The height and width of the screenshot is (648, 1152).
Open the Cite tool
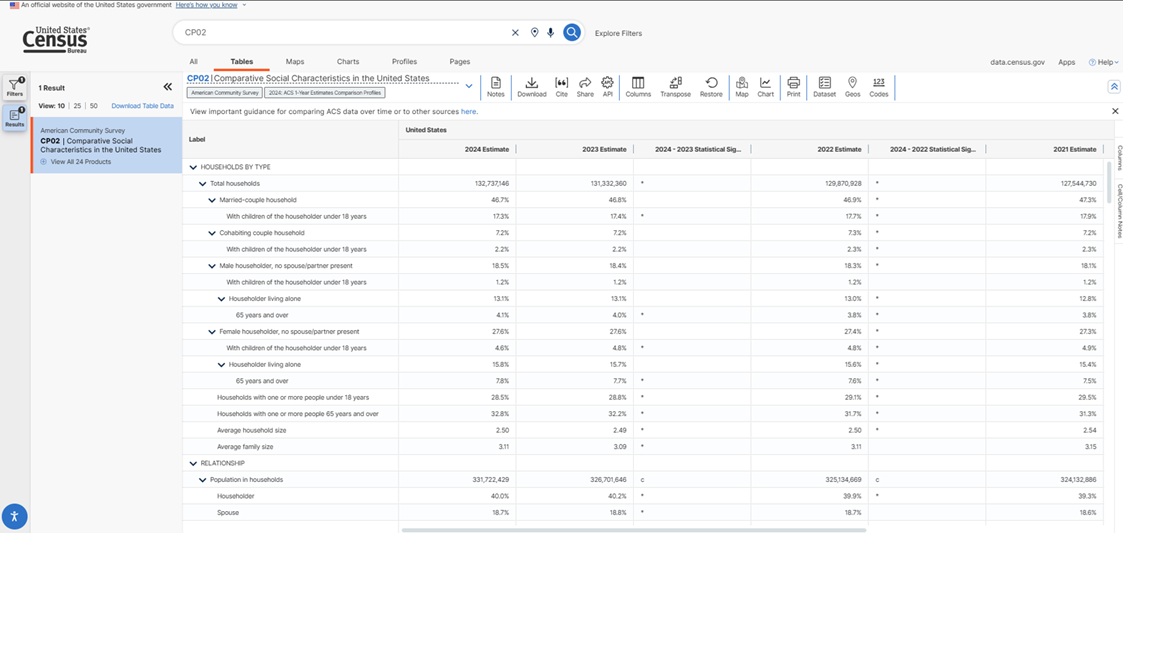(x=561, y=87)
